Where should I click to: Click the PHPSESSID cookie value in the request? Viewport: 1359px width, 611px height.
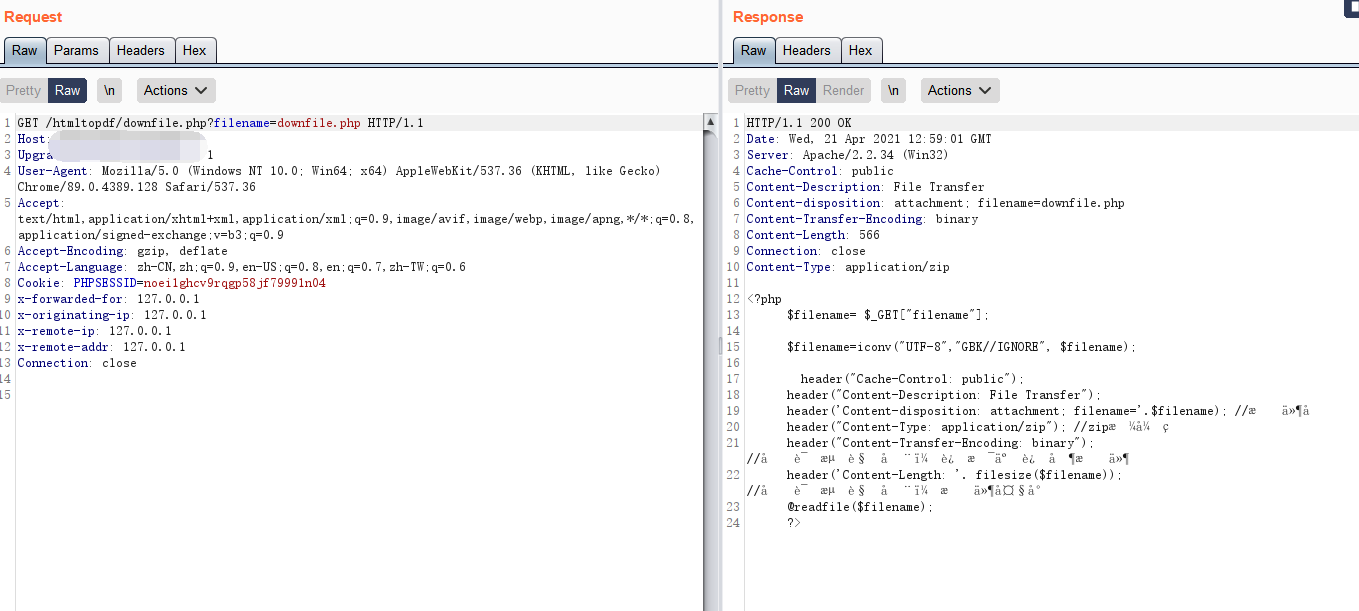[x=234, y=283]
